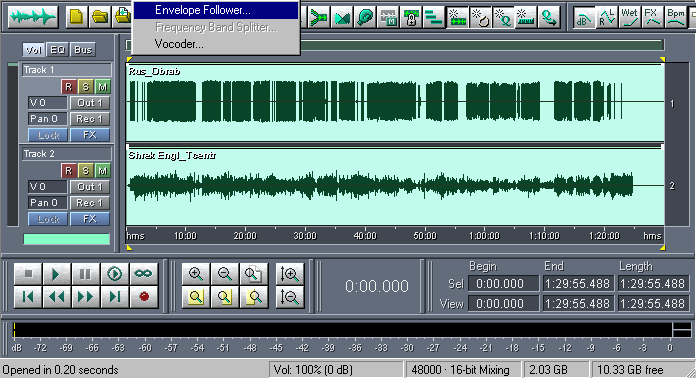
Task: Click the Sel Begin time field
Action: point(503,284)
